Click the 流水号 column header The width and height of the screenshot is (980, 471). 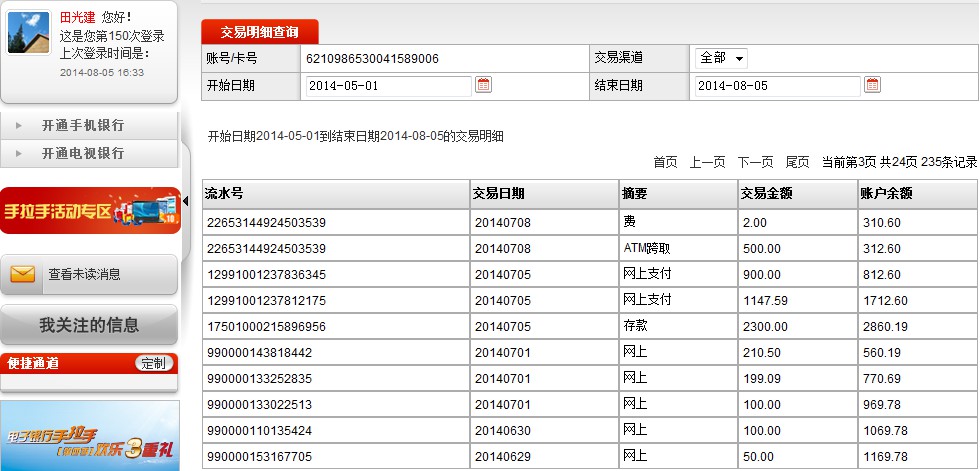(336, 194)
